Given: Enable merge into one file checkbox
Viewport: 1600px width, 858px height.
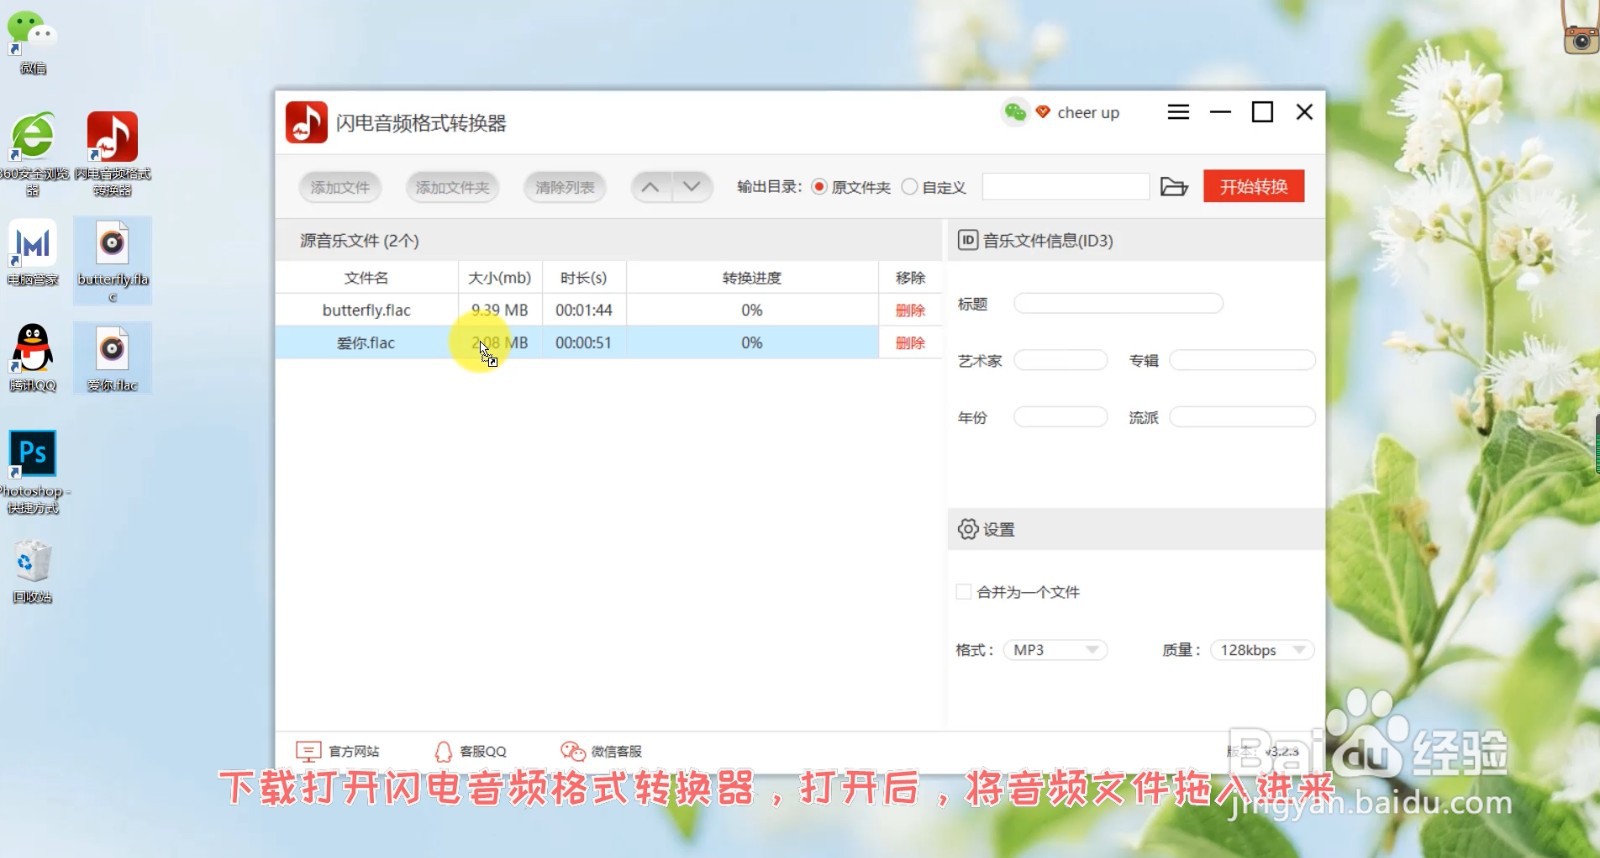Looking at the screenshot, I should tap(964, 592).
